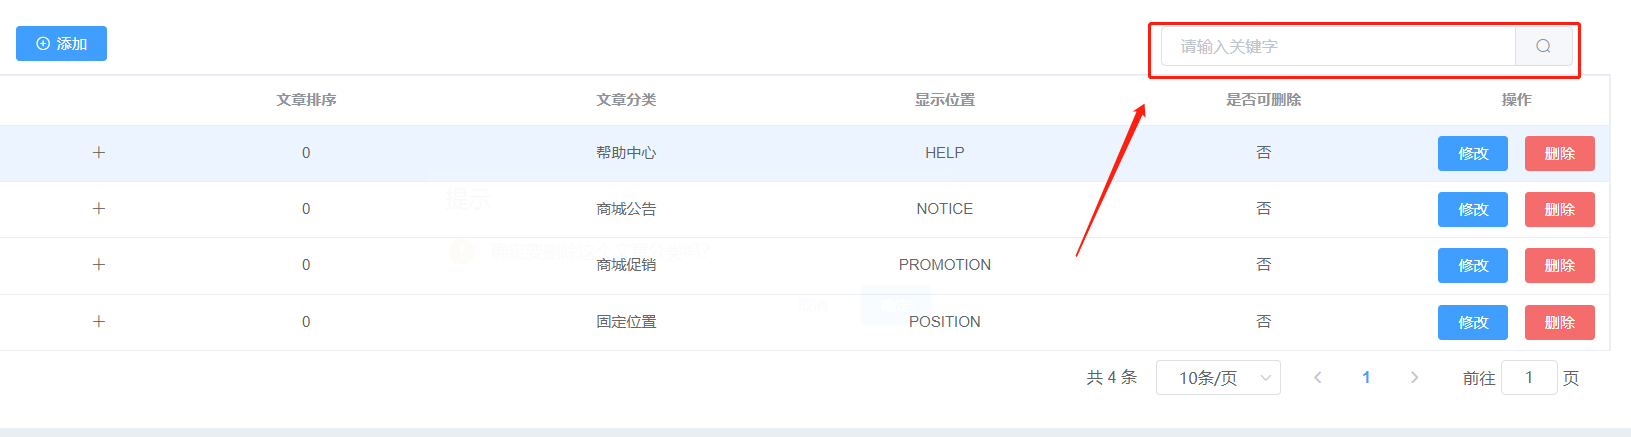Edit the POSITION row with 修改
The width and height of the screenshot is (1631, 437).
point(1473,322)
